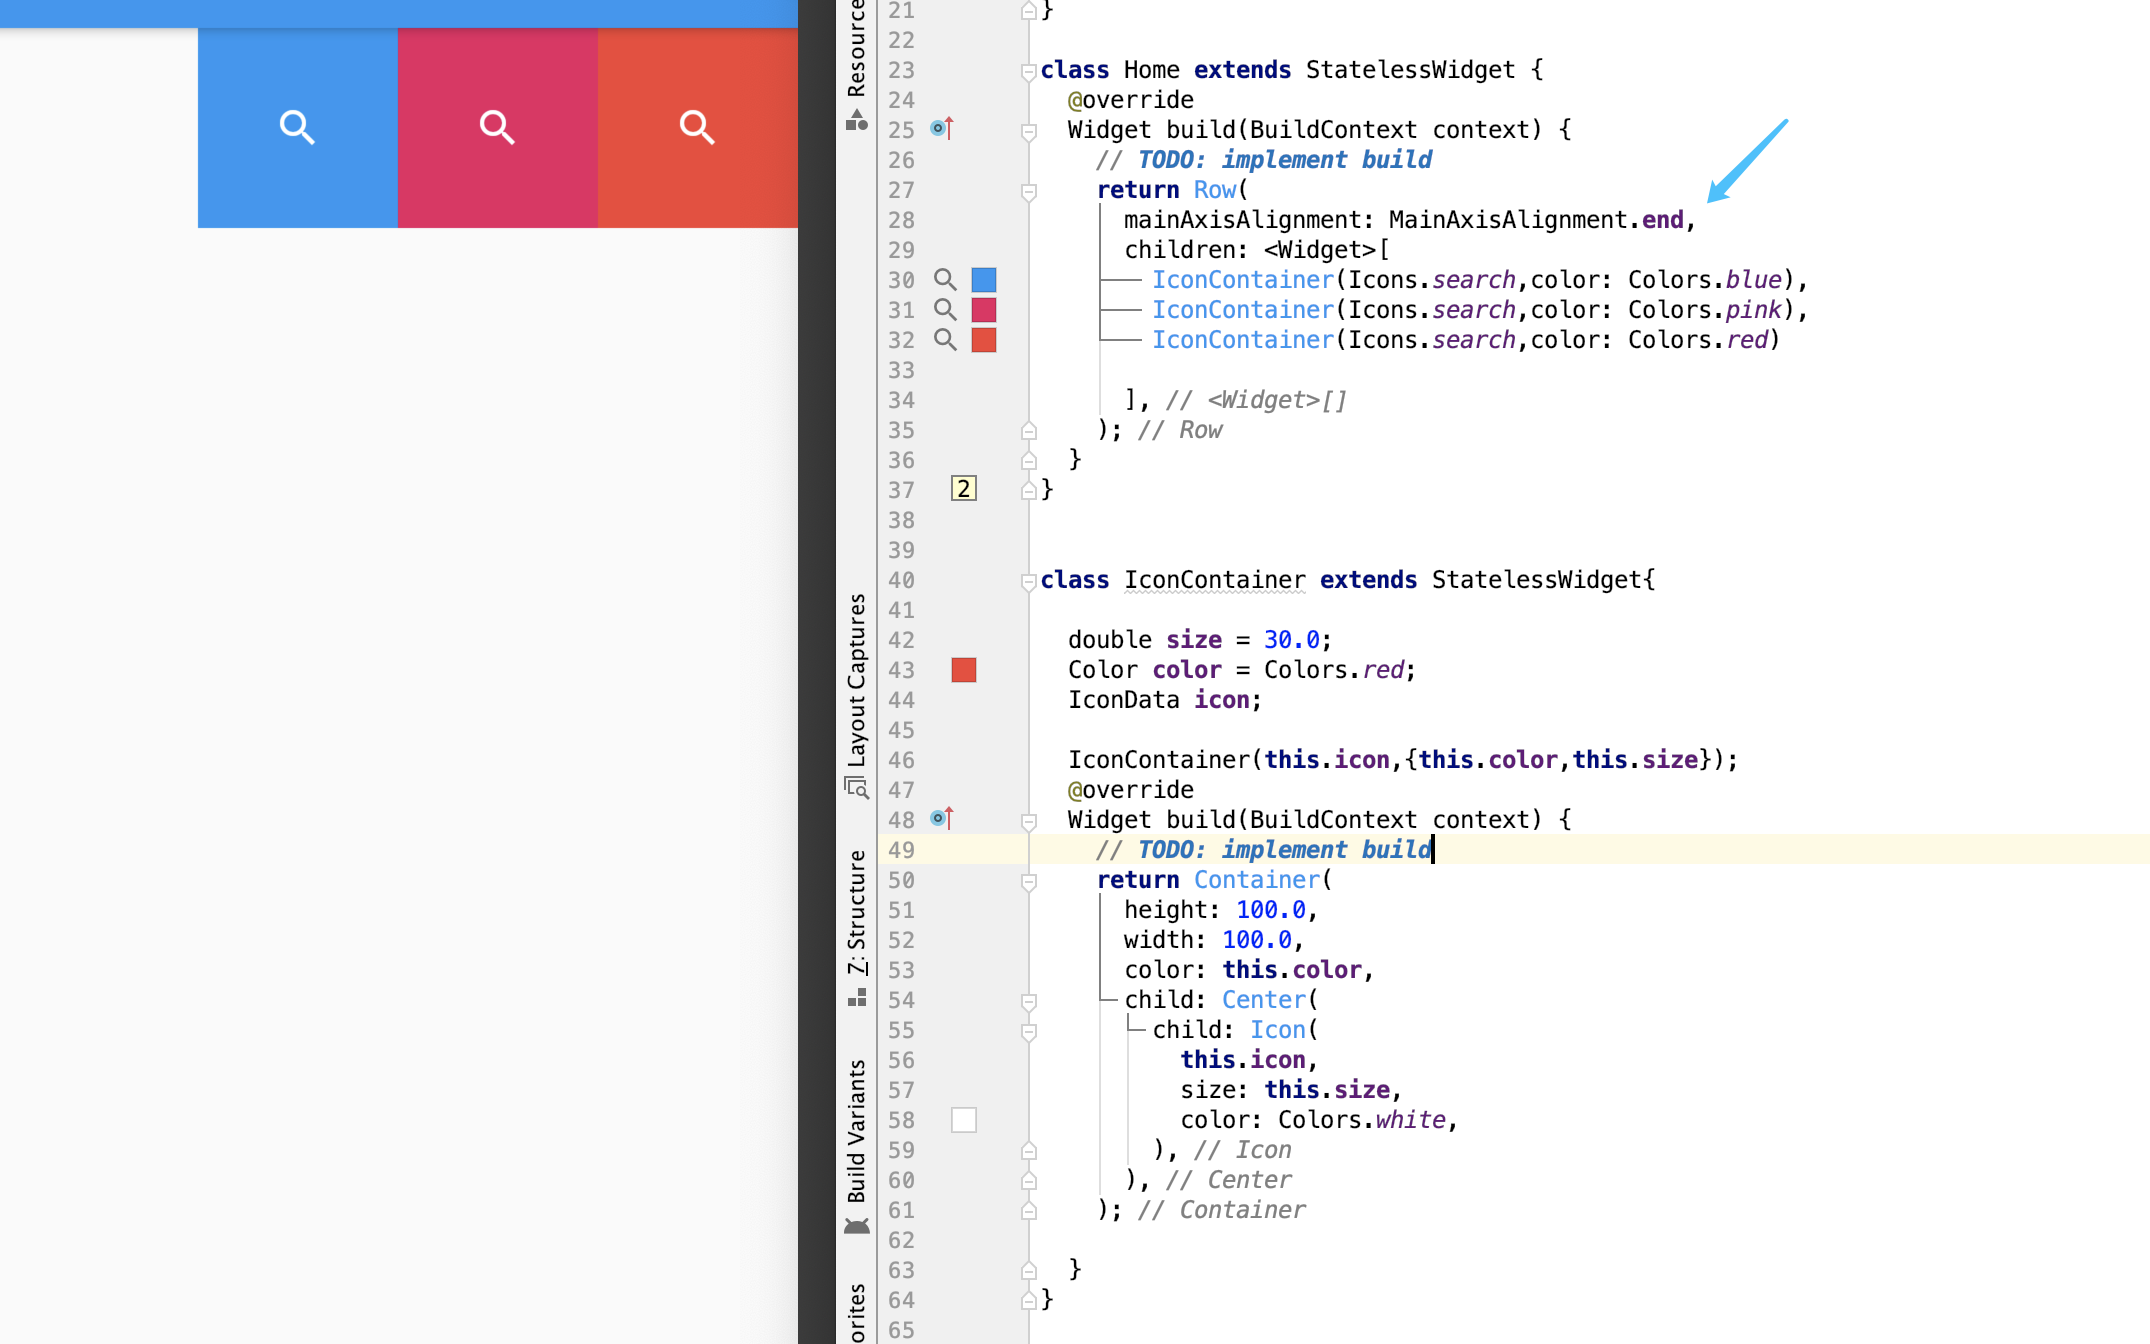Fold the Container block at line 50

click(x=1028, y=881)
